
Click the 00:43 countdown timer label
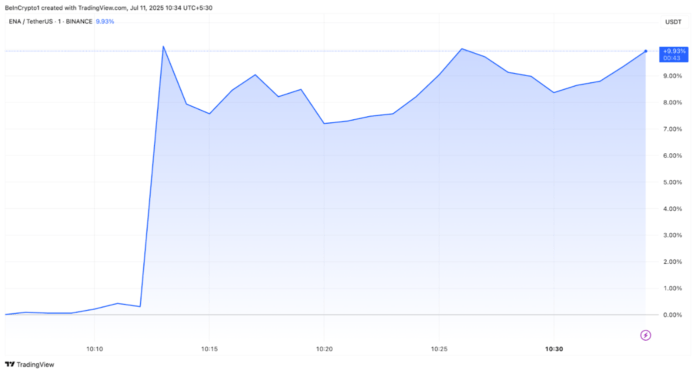coord(672,58)
